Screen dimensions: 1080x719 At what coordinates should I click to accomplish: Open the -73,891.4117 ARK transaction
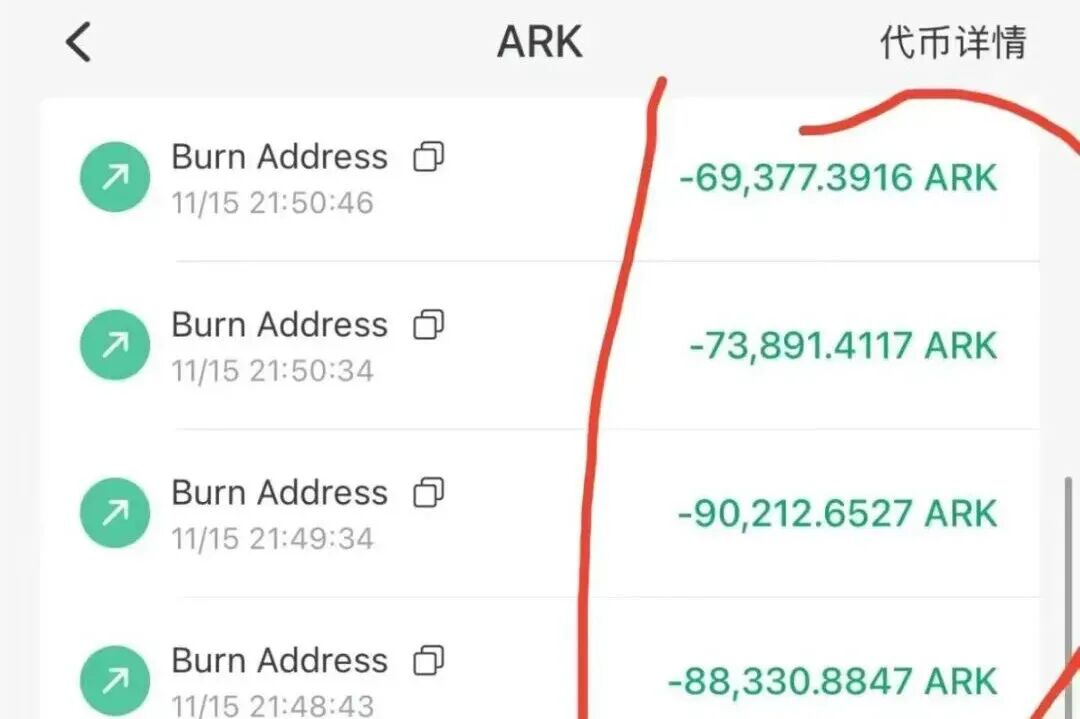coord(539,345)
